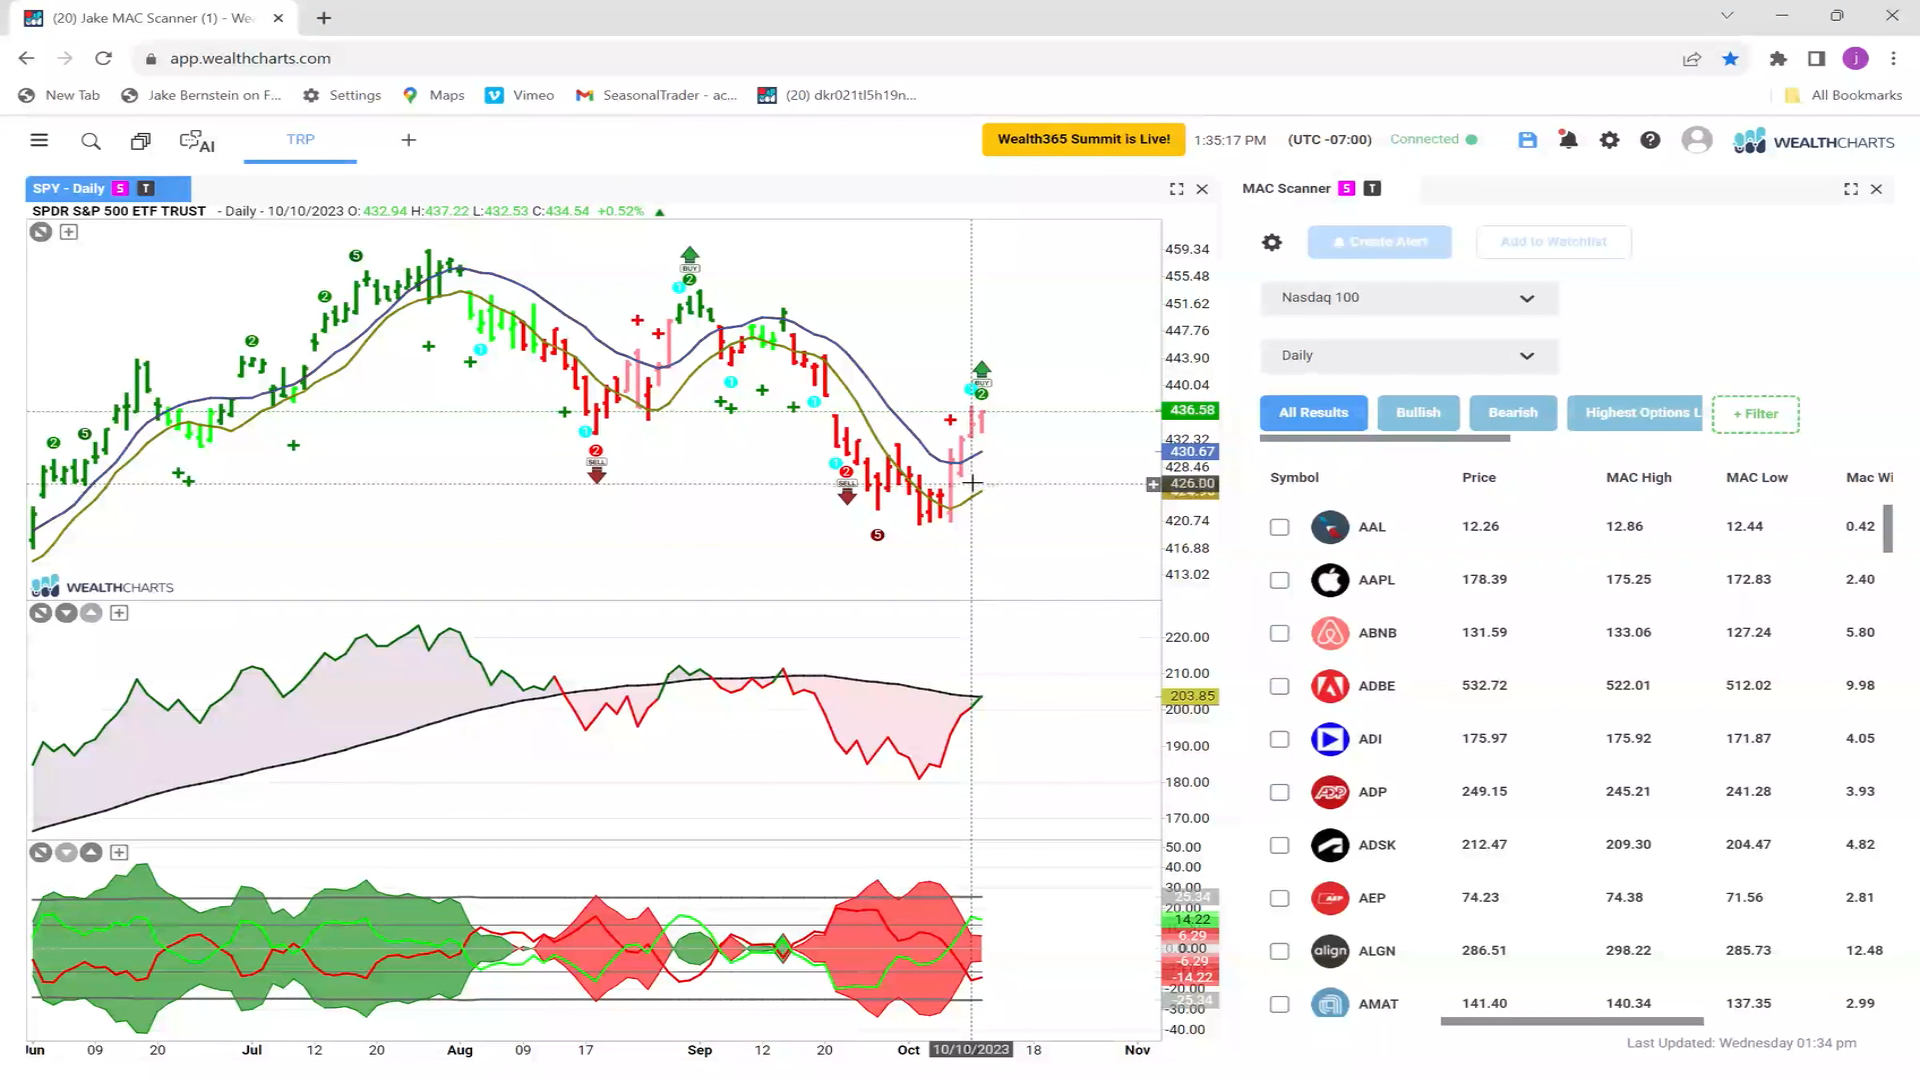Check the ADBE row checkbox
The height and width of the screenshot is (1080, 1920).
point(1279,686)
